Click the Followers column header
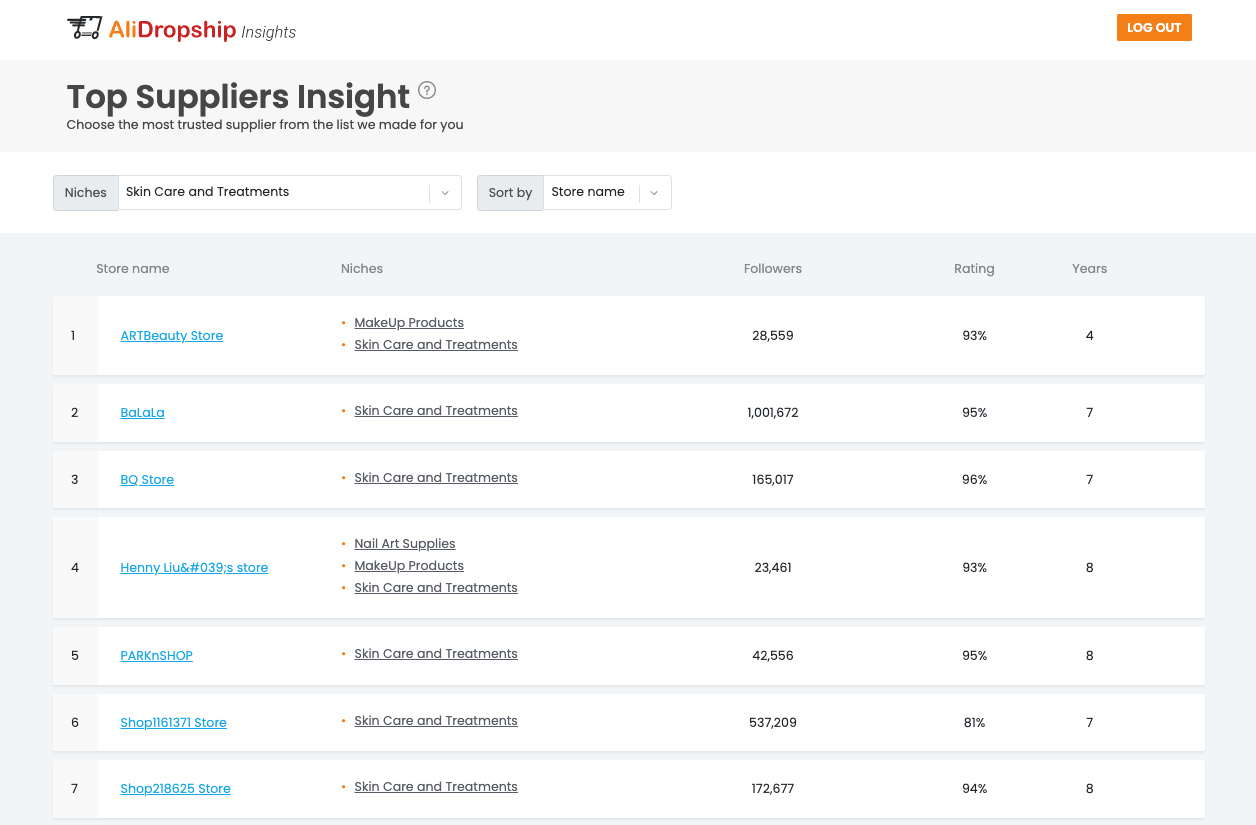The image size is (1256, 825). (772, 269)
